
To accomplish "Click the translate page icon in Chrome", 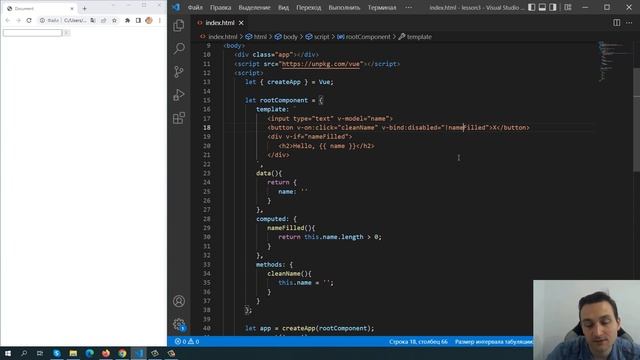I will [x=93, y=20].
